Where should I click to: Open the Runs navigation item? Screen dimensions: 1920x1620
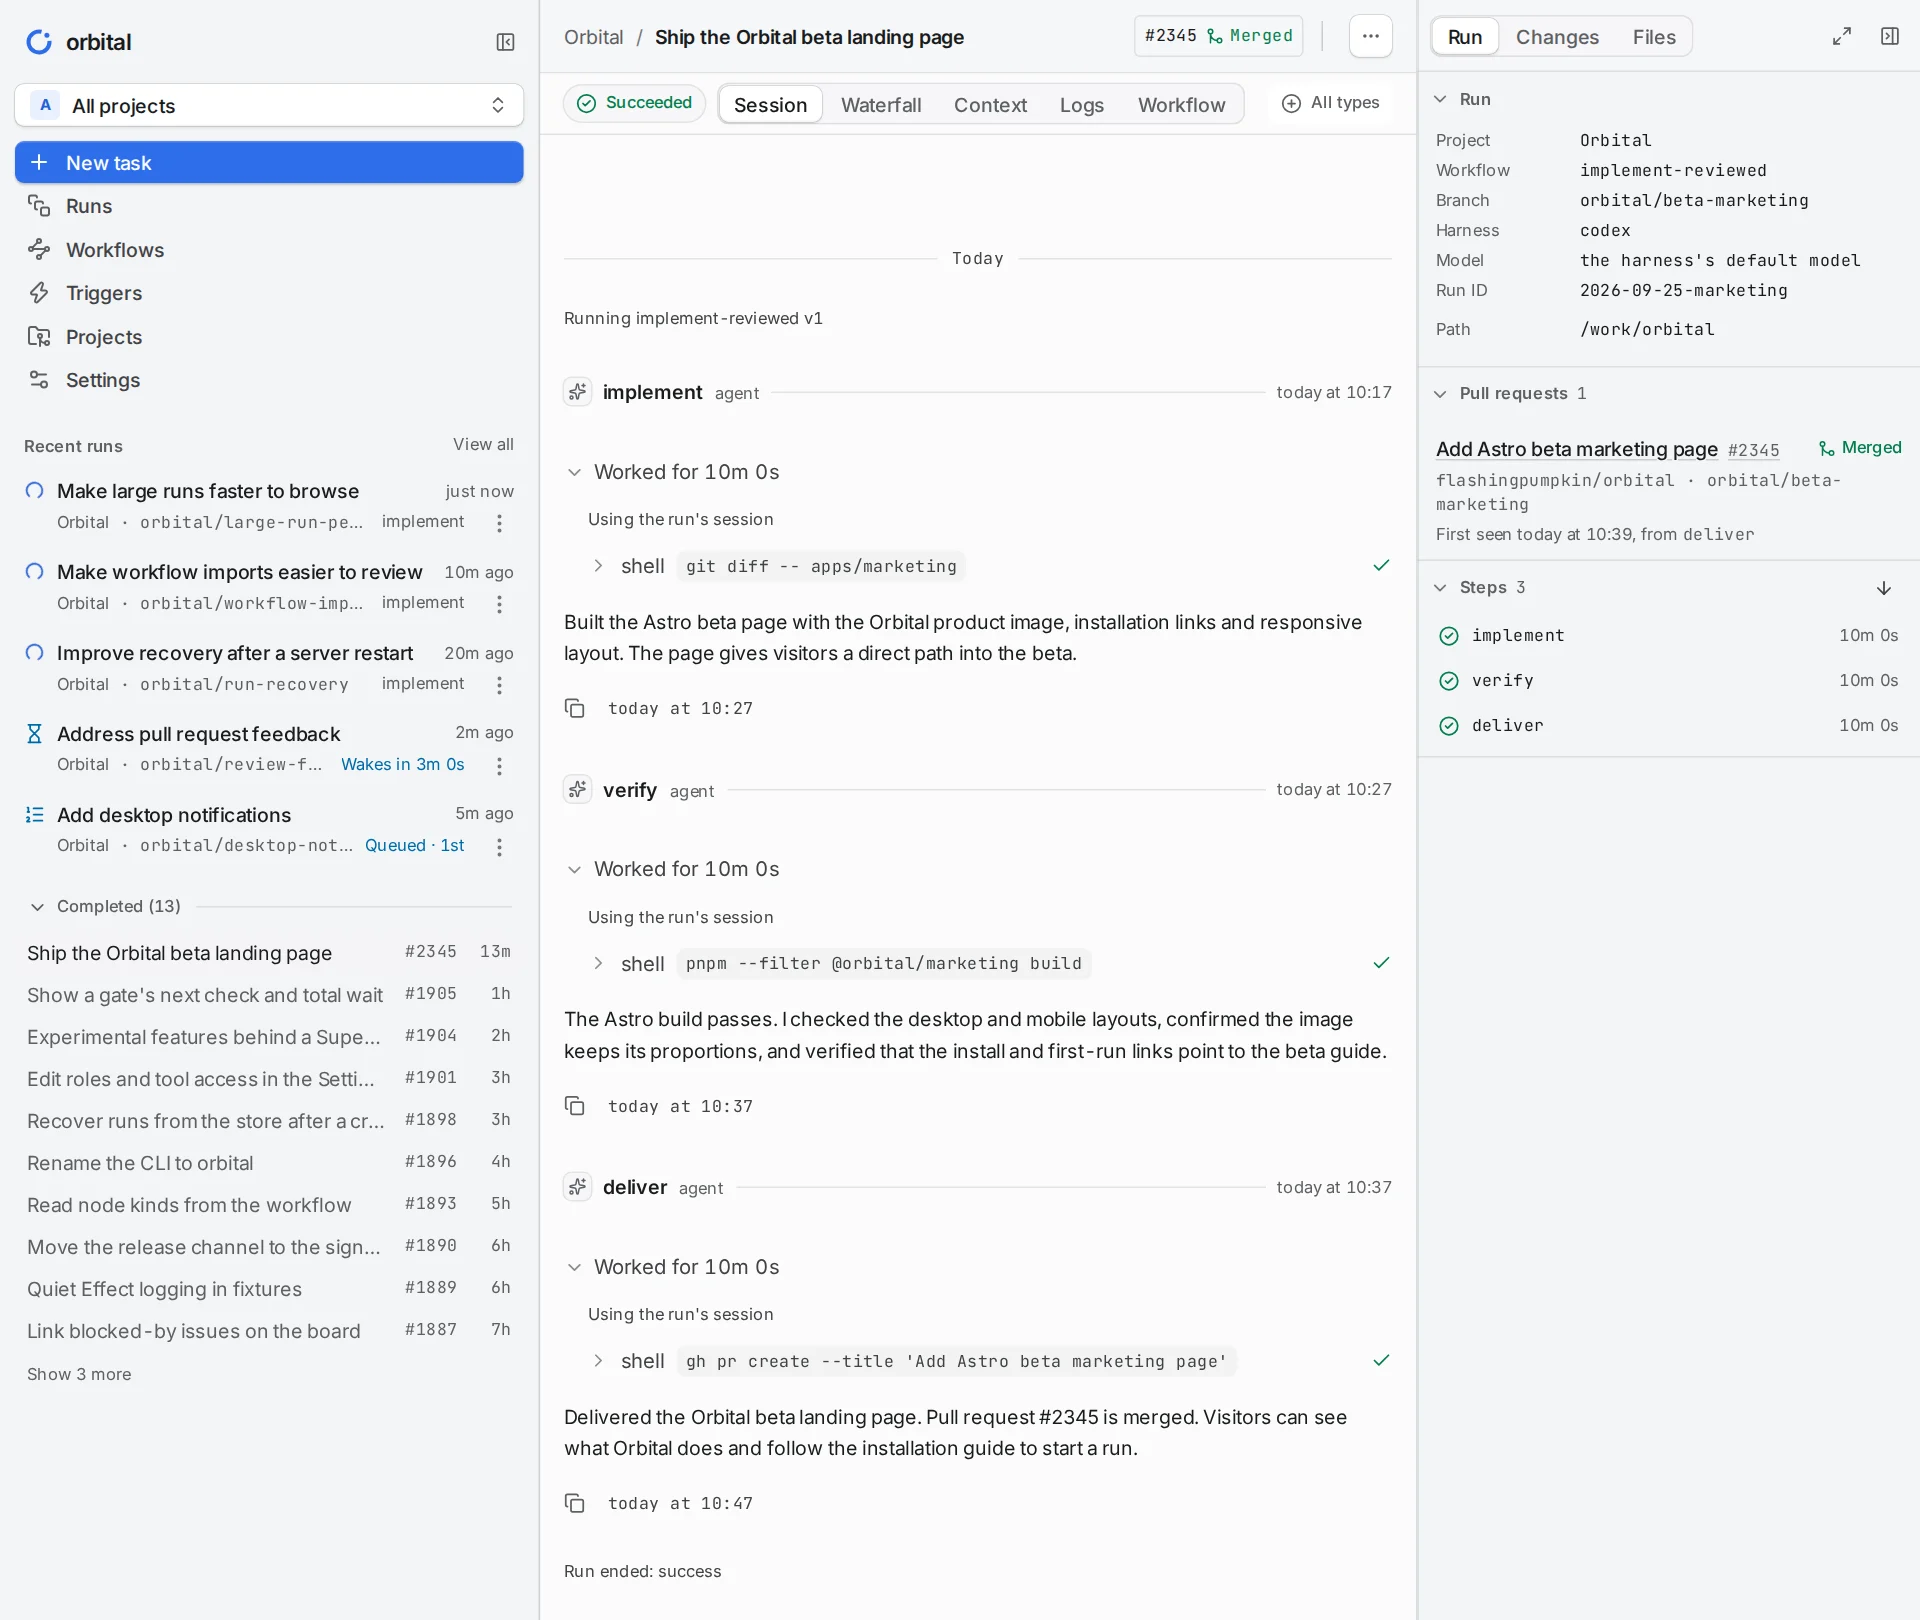(x=269, y=206)
